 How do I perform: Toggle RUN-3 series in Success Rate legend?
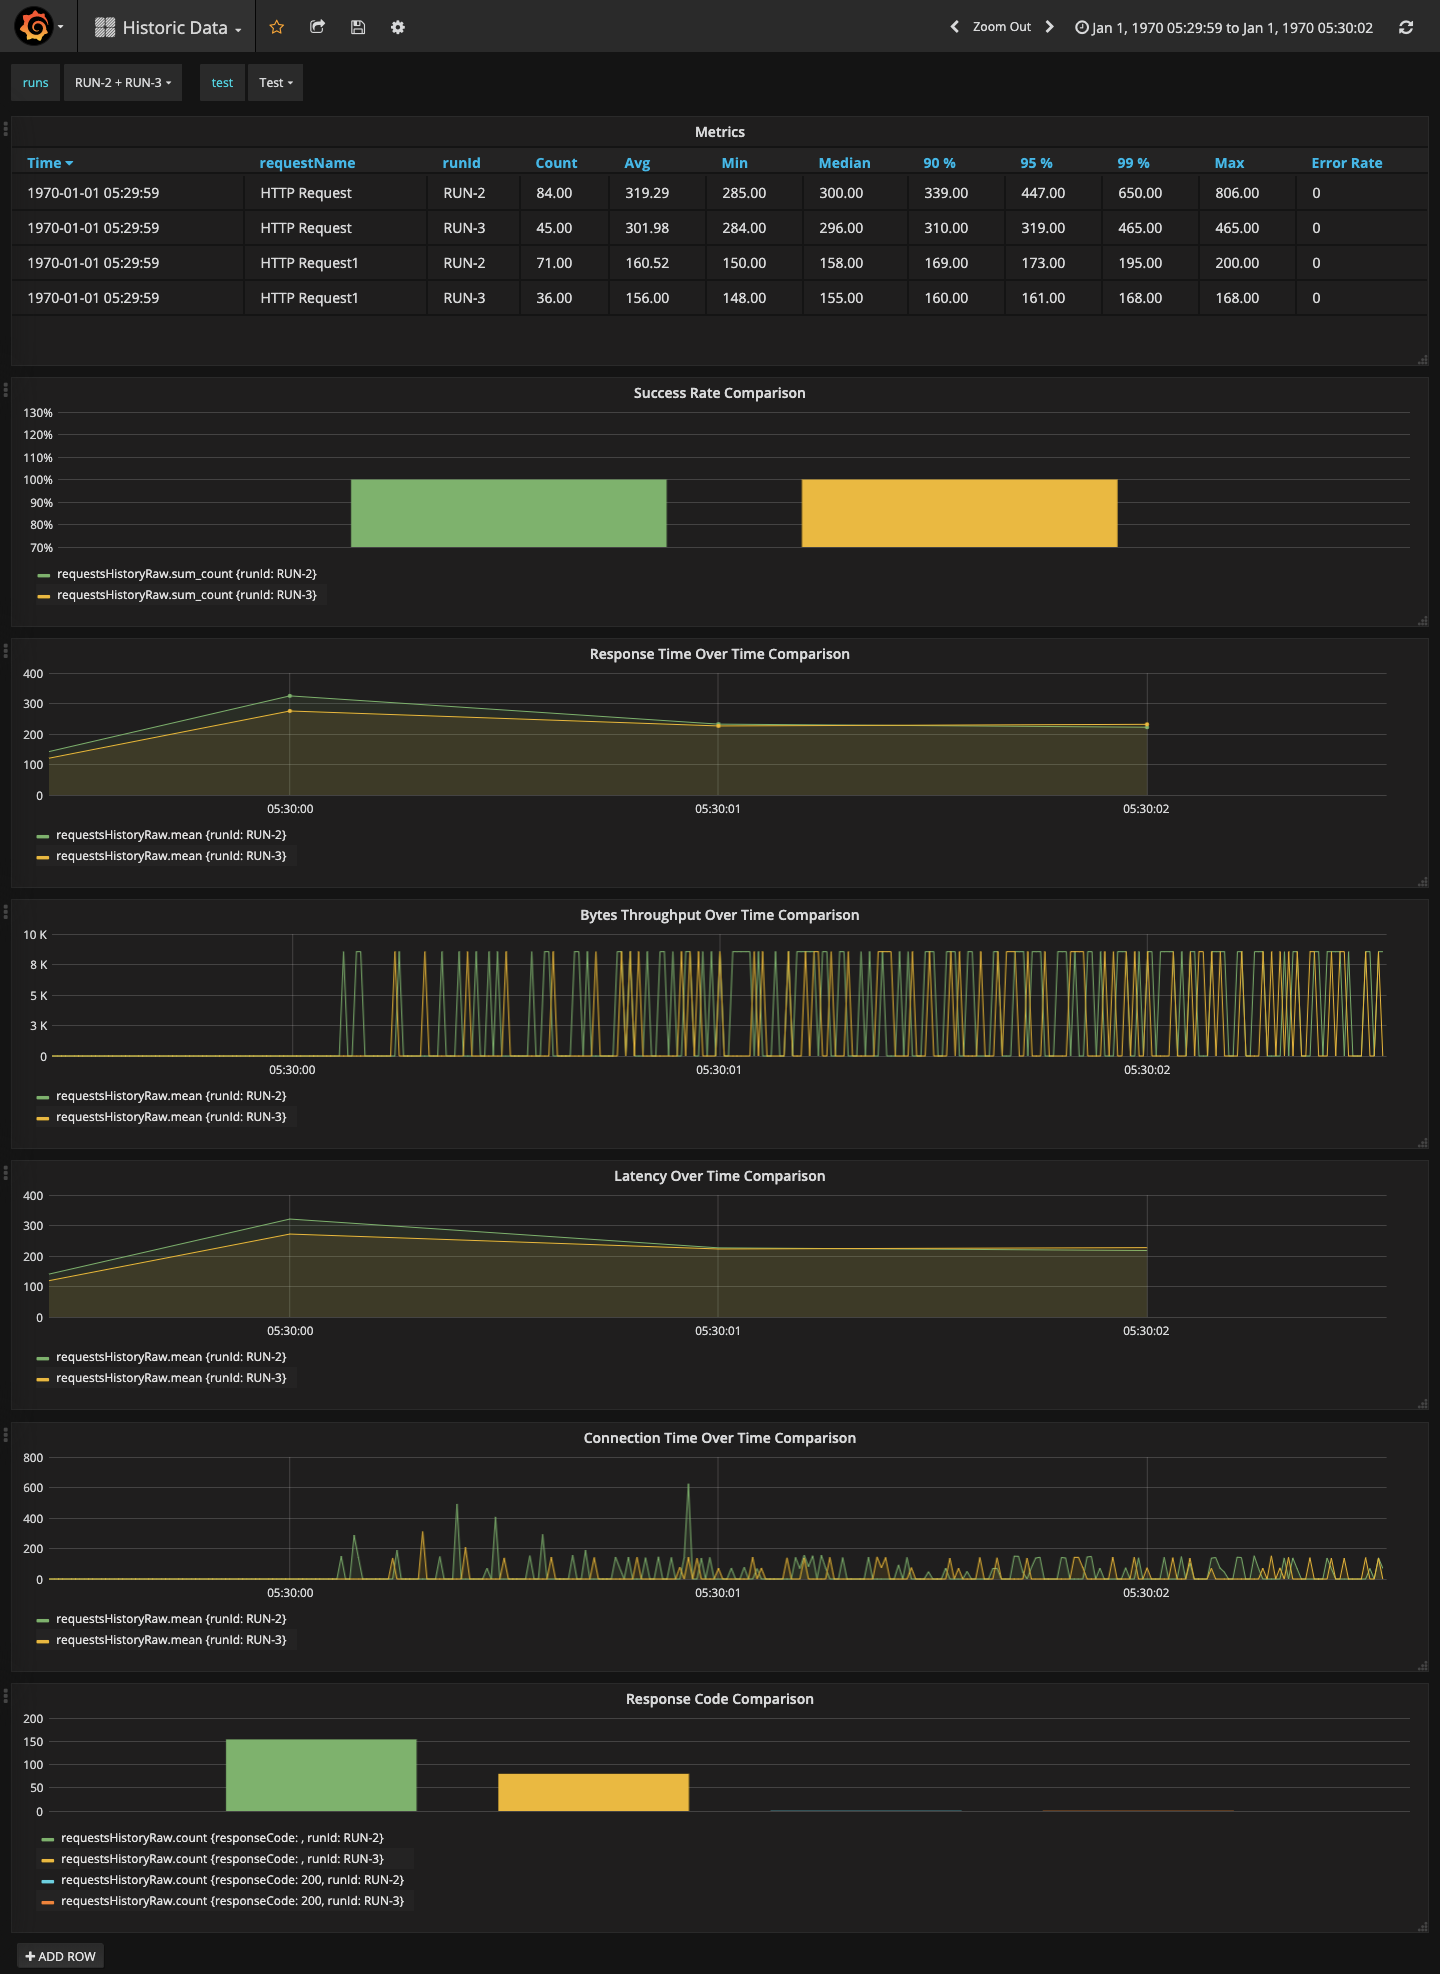coord(186,595)
